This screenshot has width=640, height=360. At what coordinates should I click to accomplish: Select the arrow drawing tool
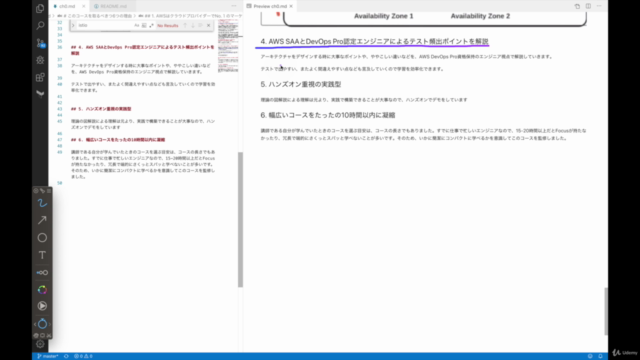pyautogui.click(x=42, y=220)
